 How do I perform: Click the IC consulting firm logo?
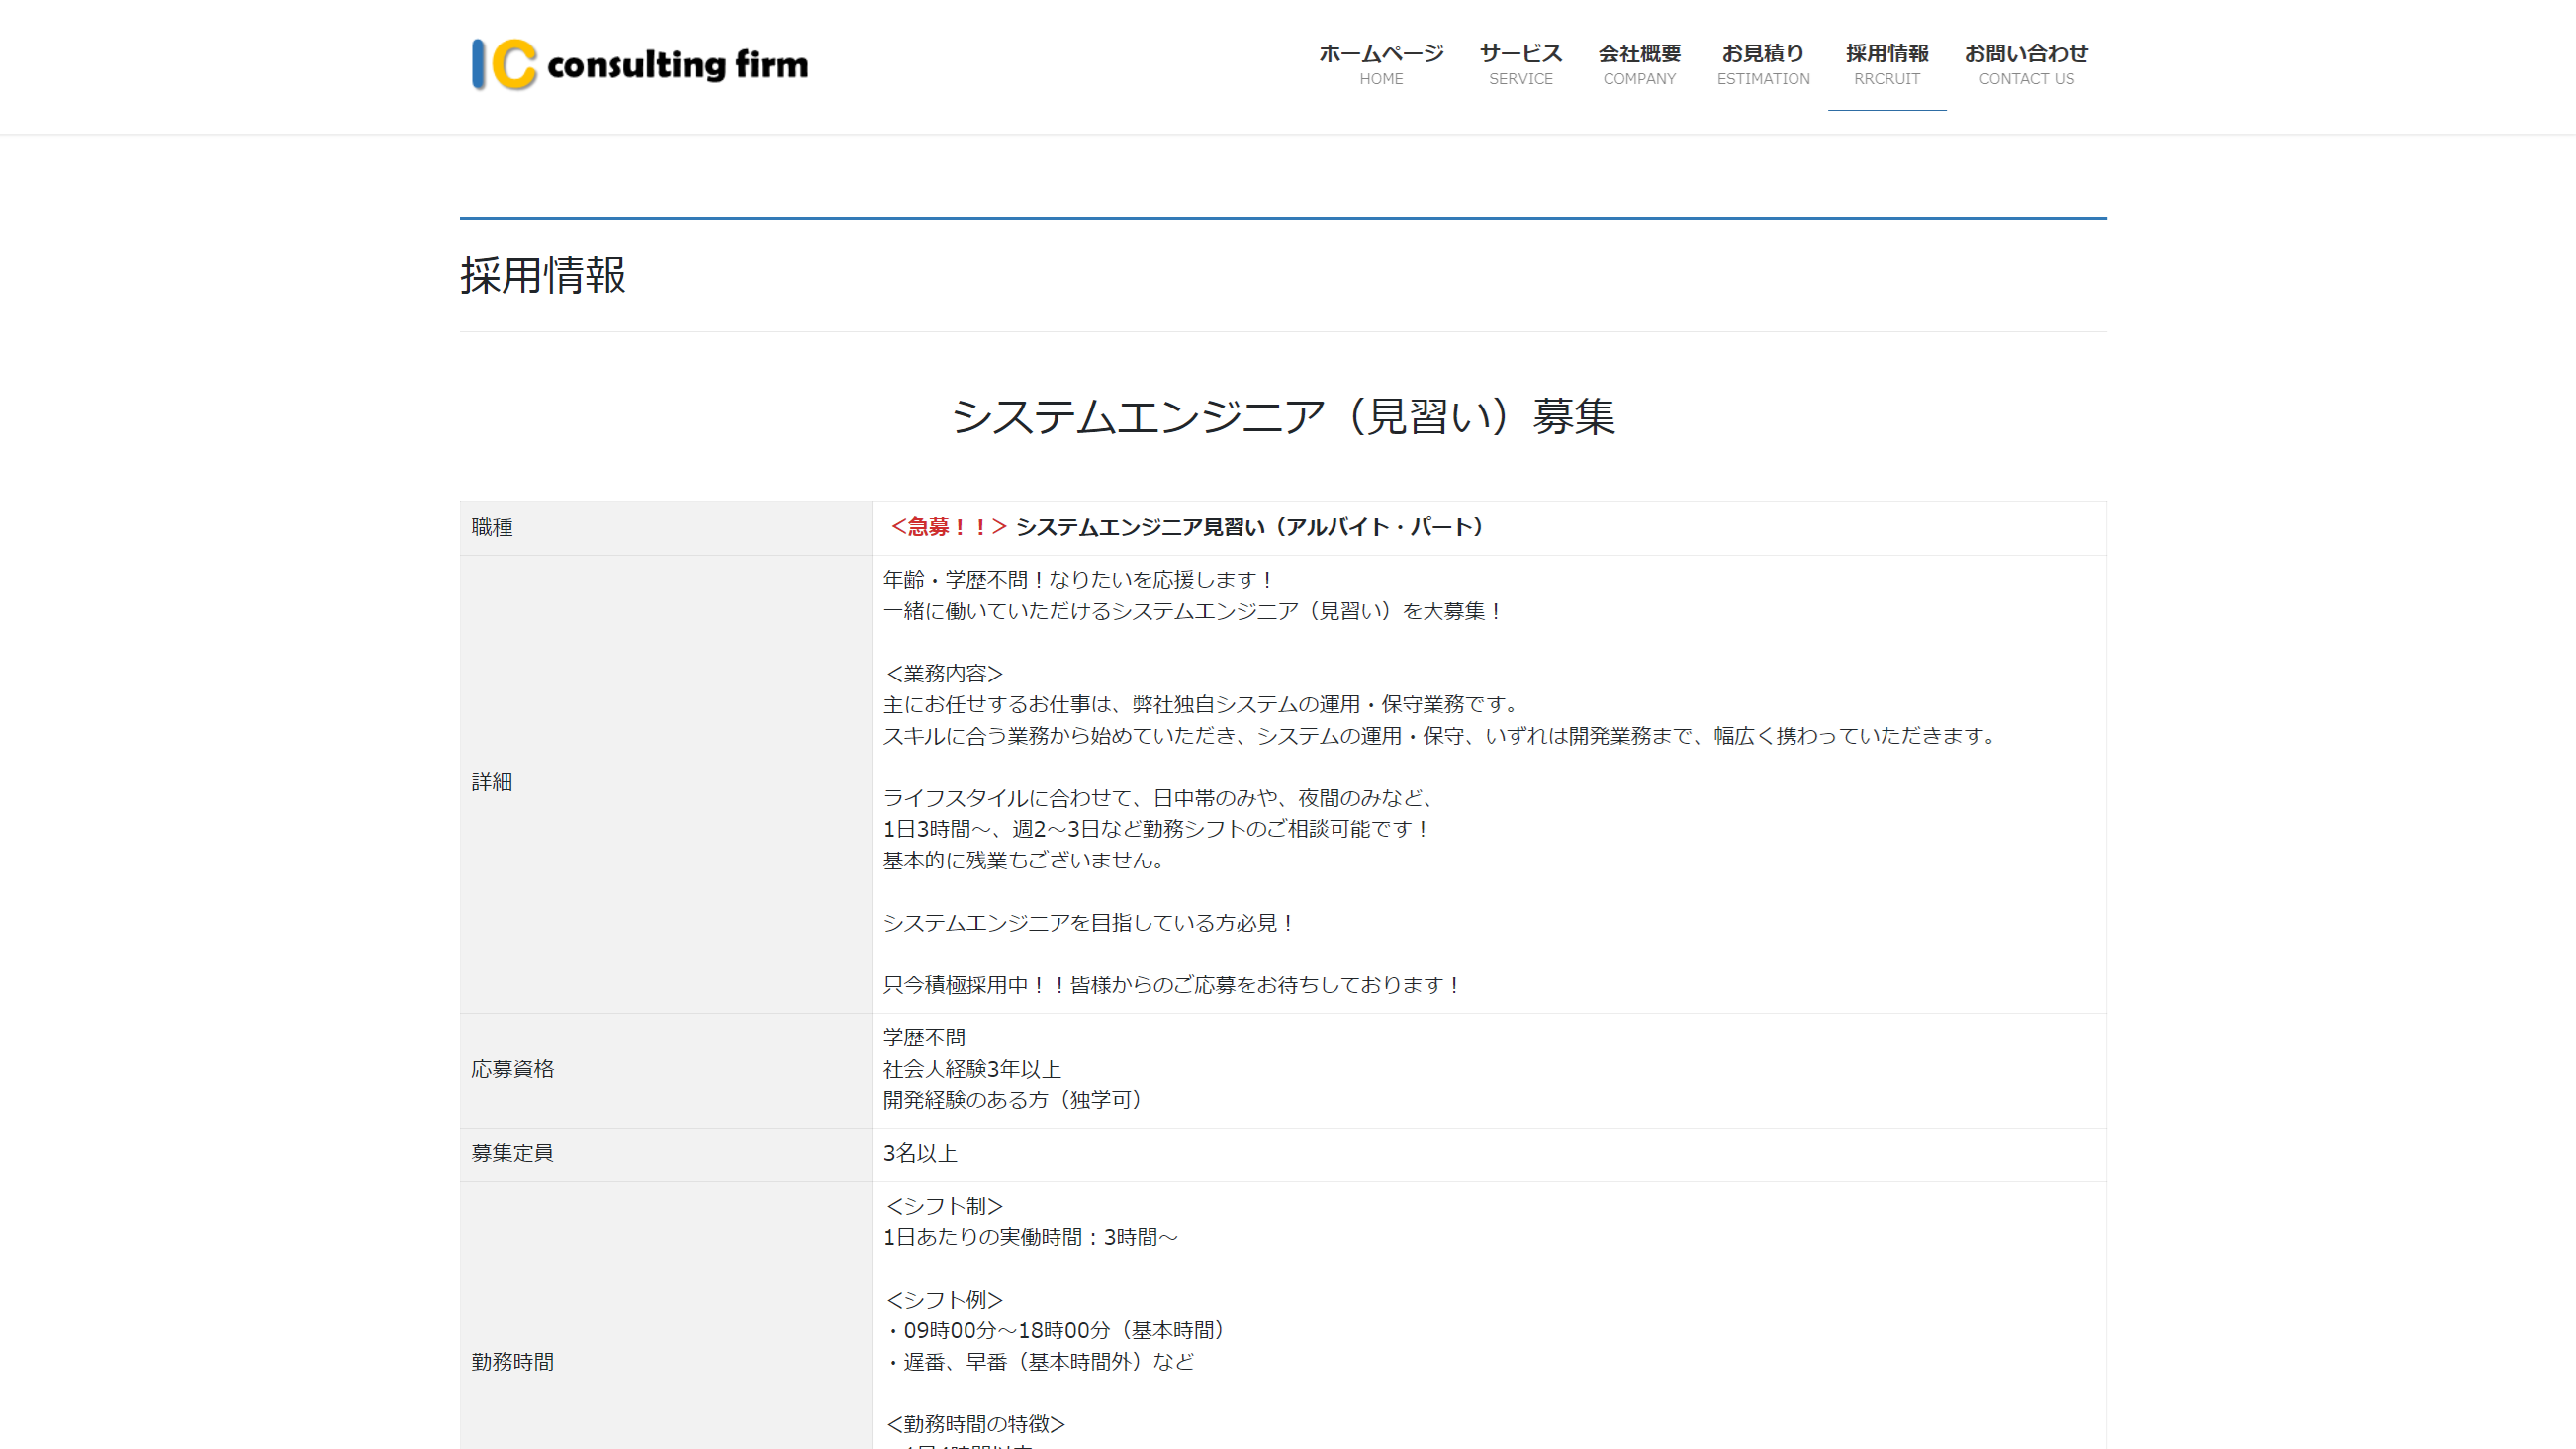click(640, 65)
